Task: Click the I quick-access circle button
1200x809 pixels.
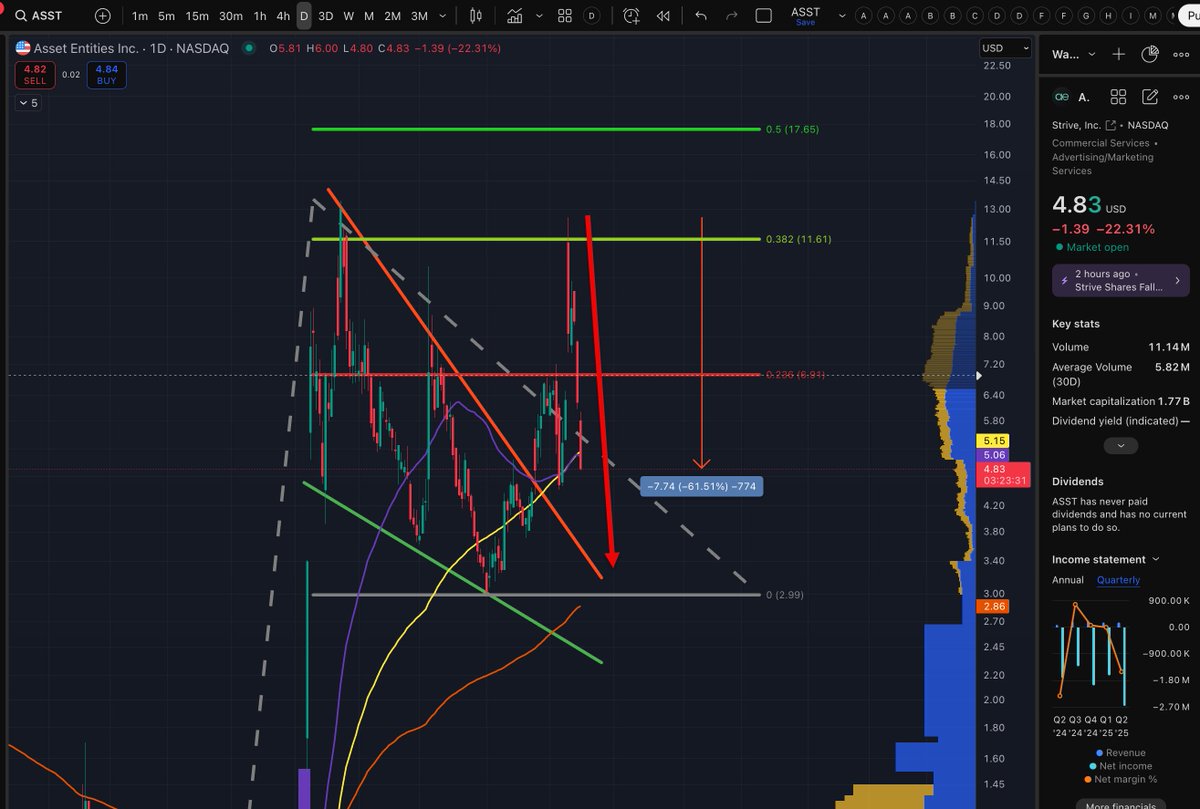Action: tap(1131, 16)
